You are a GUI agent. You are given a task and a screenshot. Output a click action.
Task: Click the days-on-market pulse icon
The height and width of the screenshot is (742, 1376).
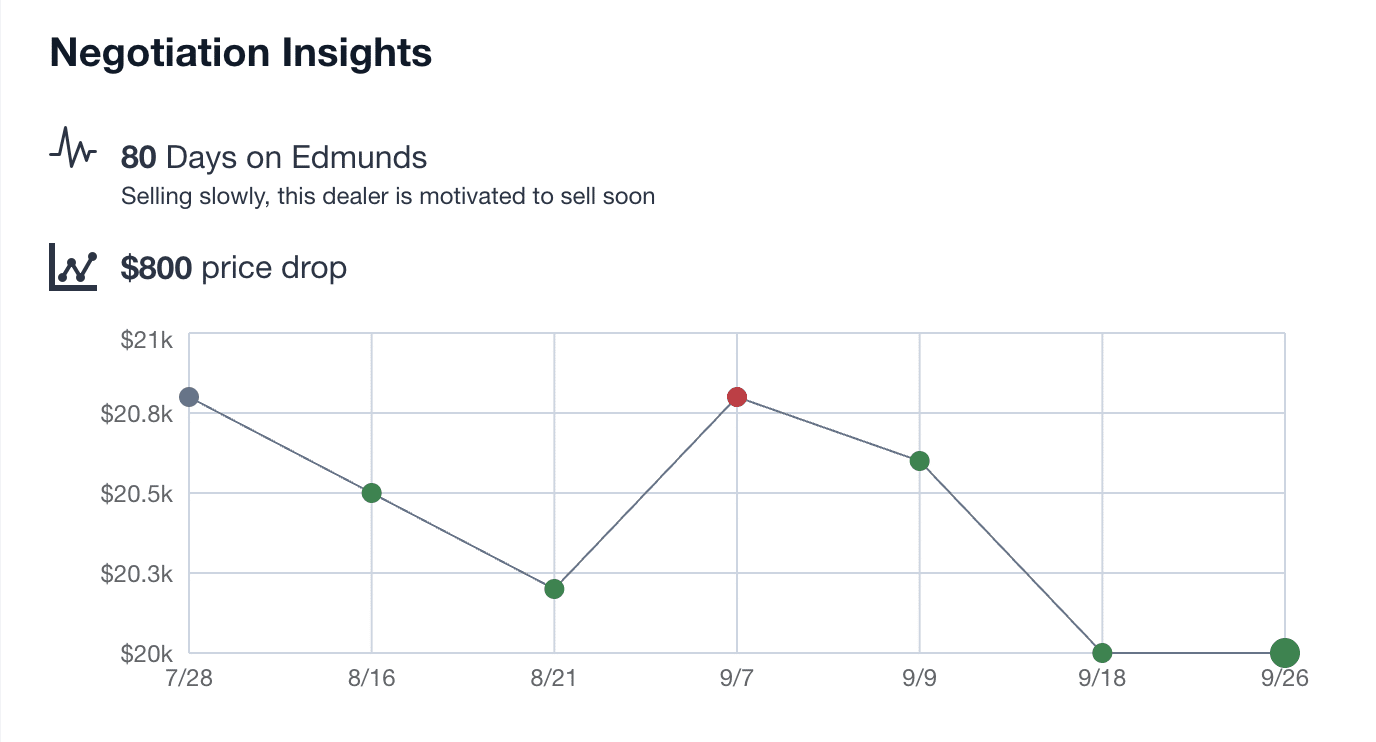pyautogui.click(x=73, y=148)
